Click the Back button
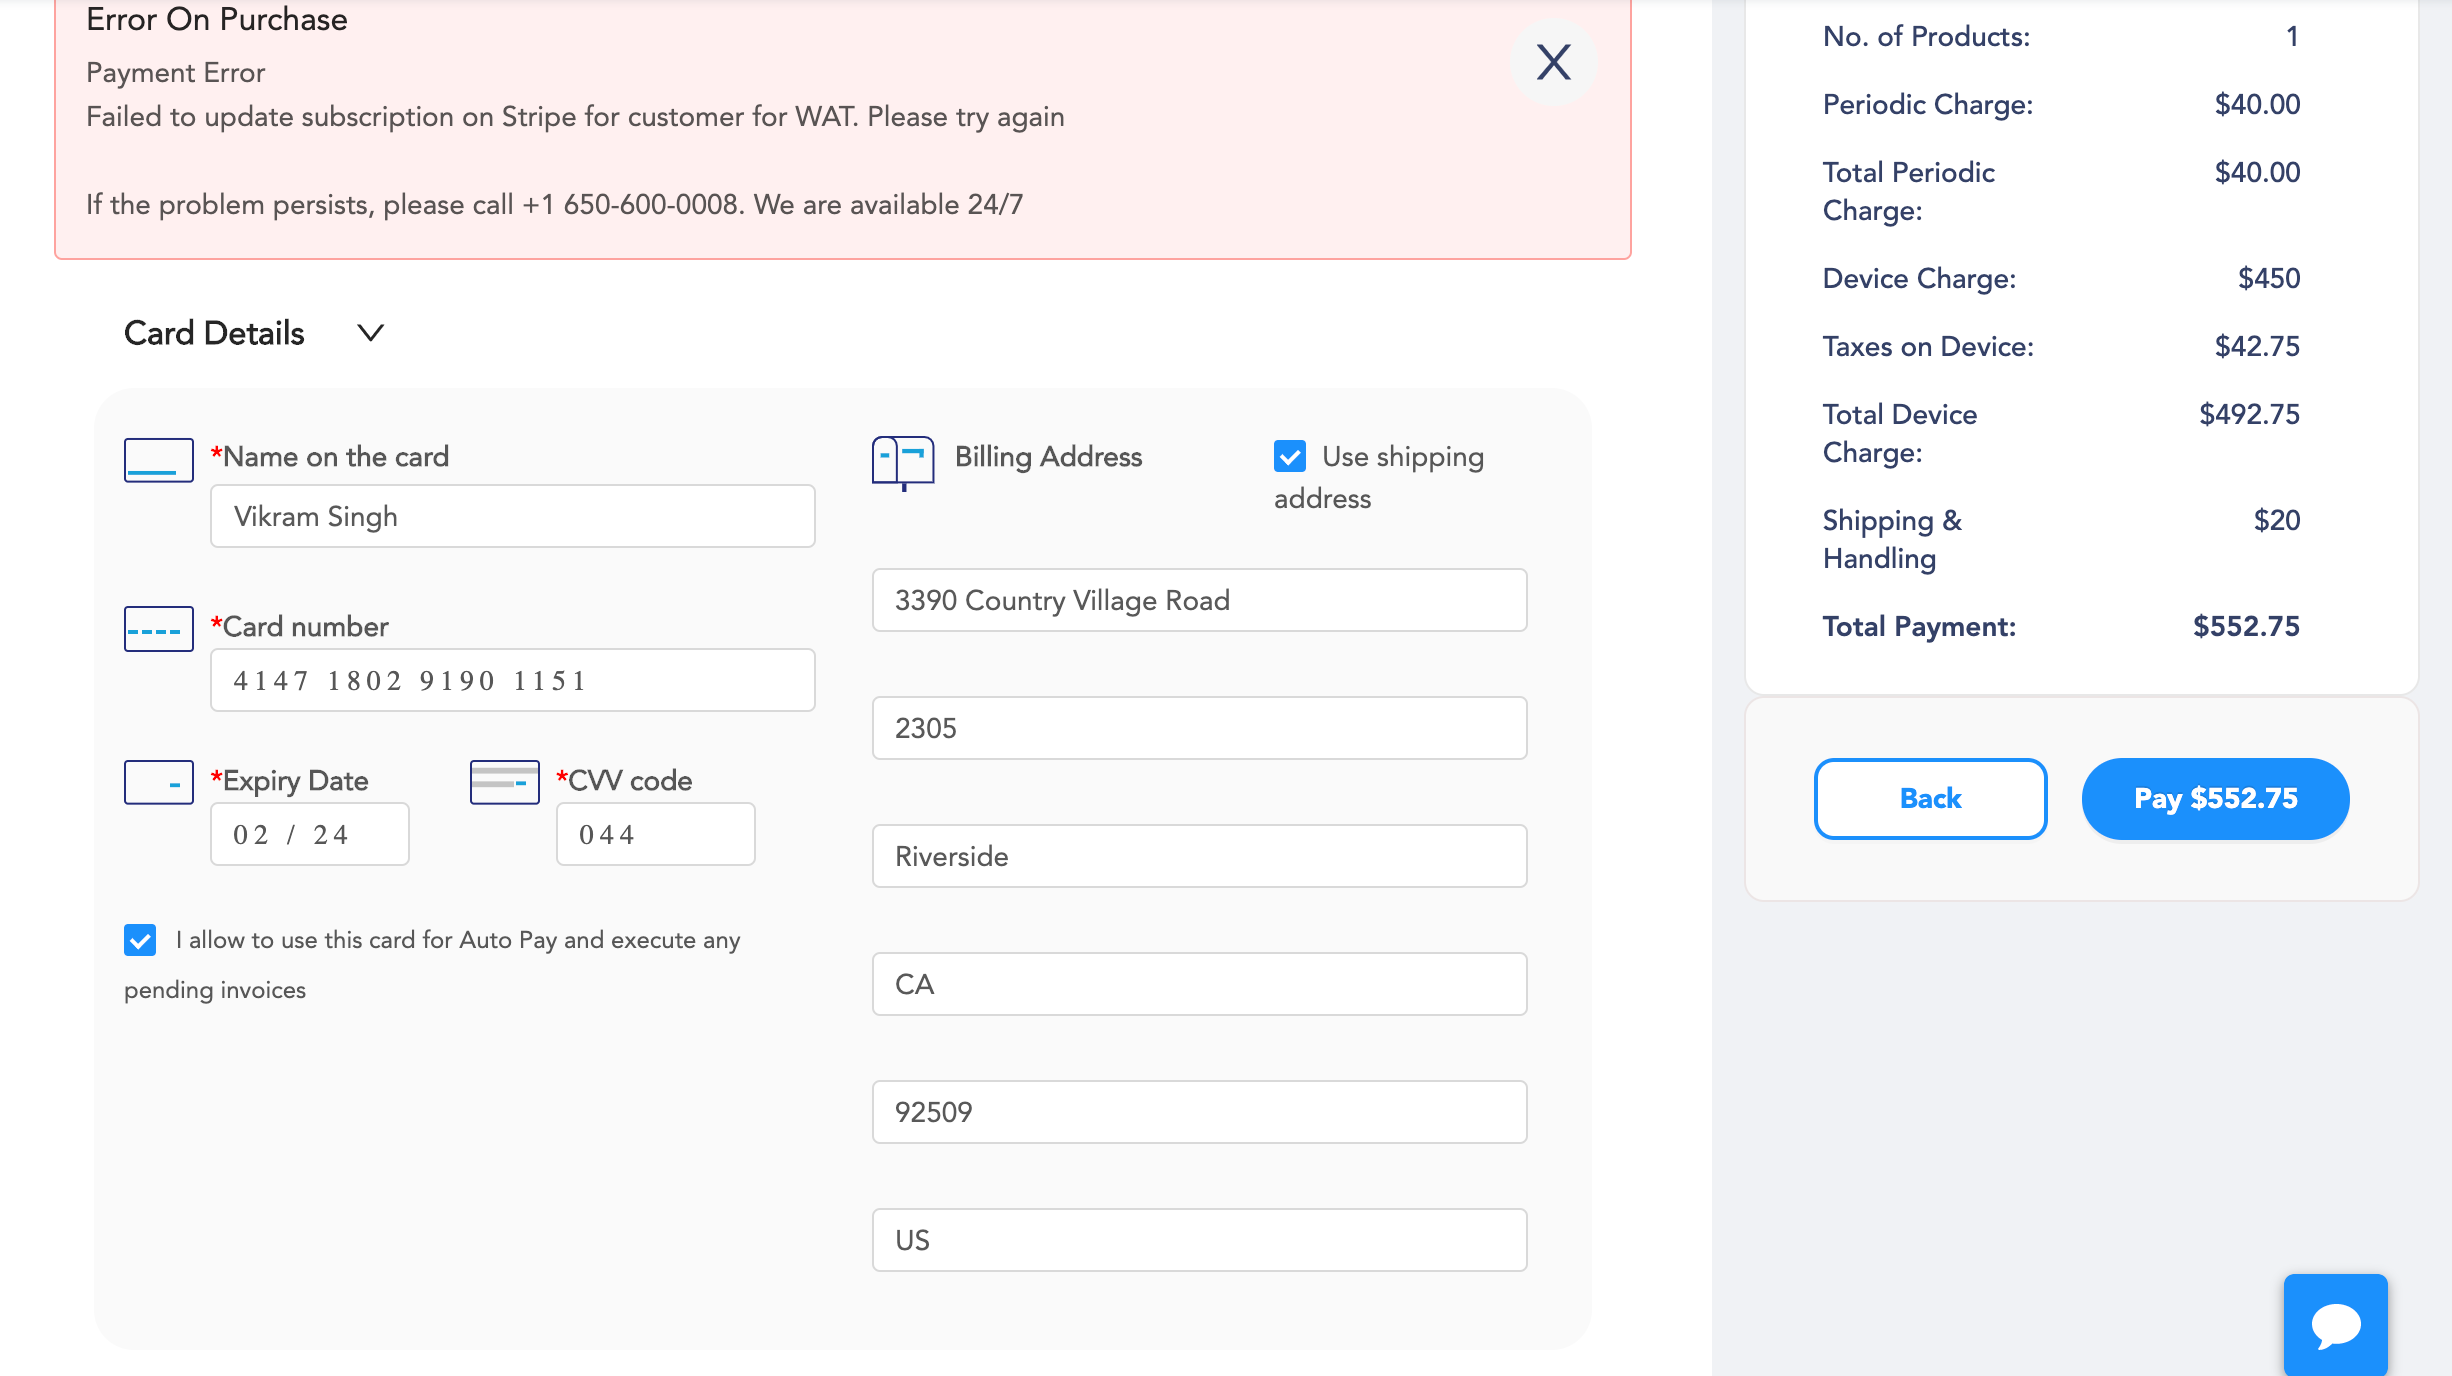 point(1930,798)
